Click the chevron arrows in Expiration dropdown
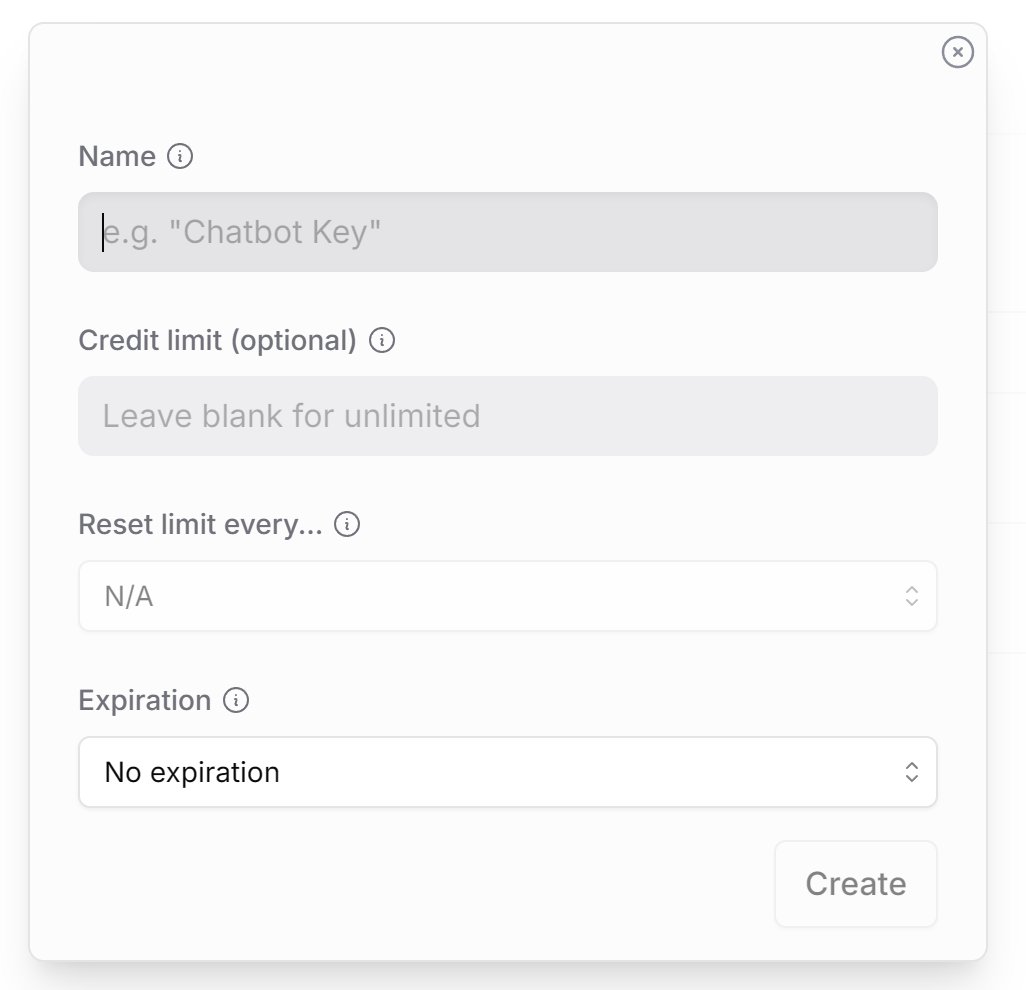 [x=911, y=772]
